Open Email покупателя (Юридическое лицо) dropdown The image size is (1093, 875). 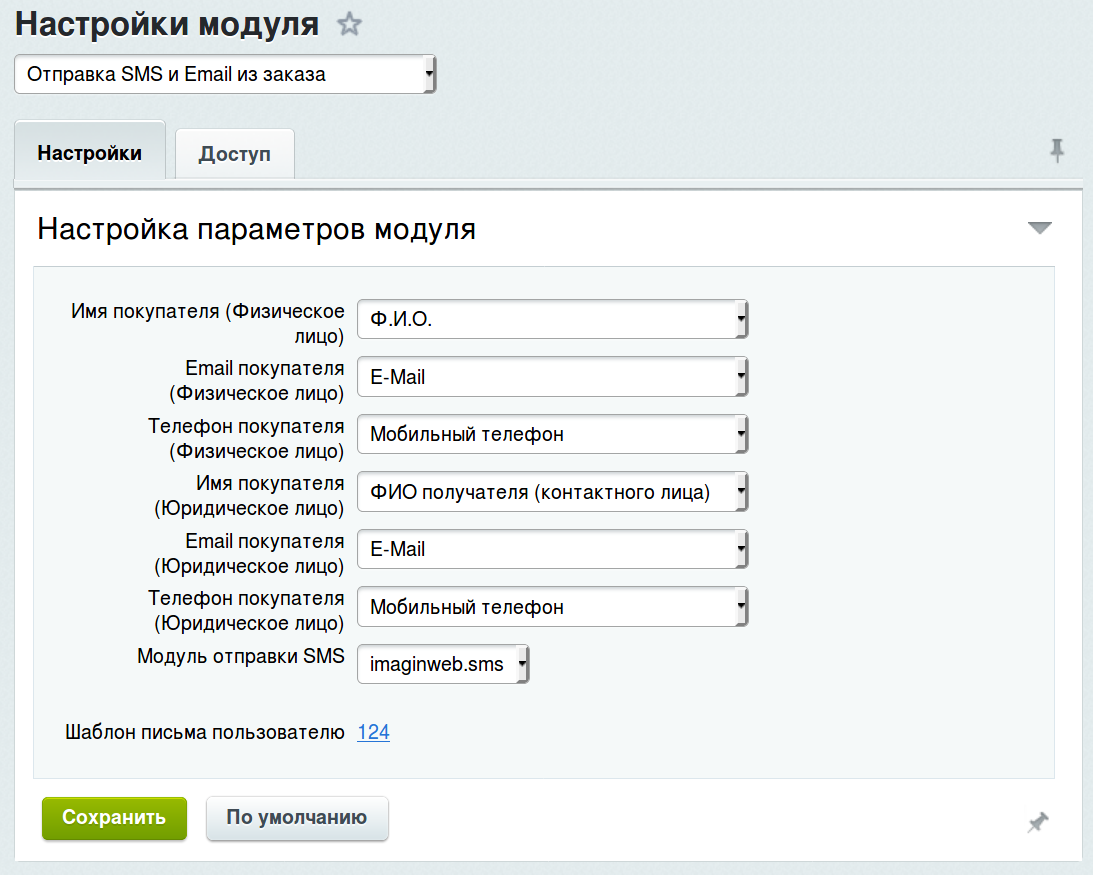point(553,549)
